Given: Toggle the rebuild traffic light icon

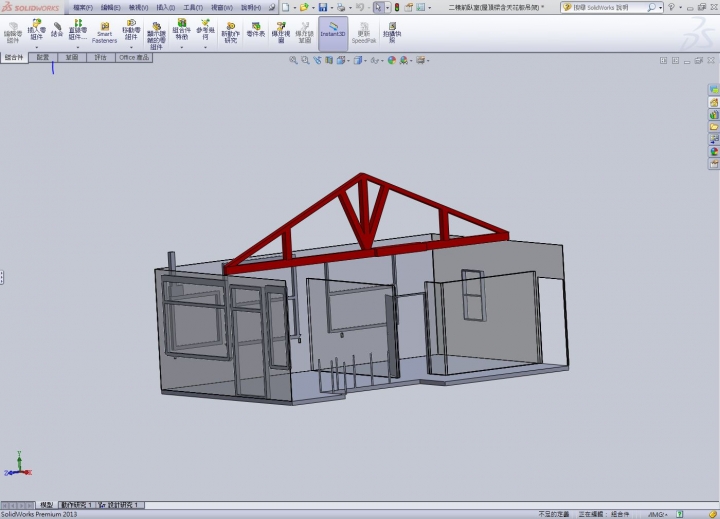Looking at the screenshot, I should (x=398, y=7).
